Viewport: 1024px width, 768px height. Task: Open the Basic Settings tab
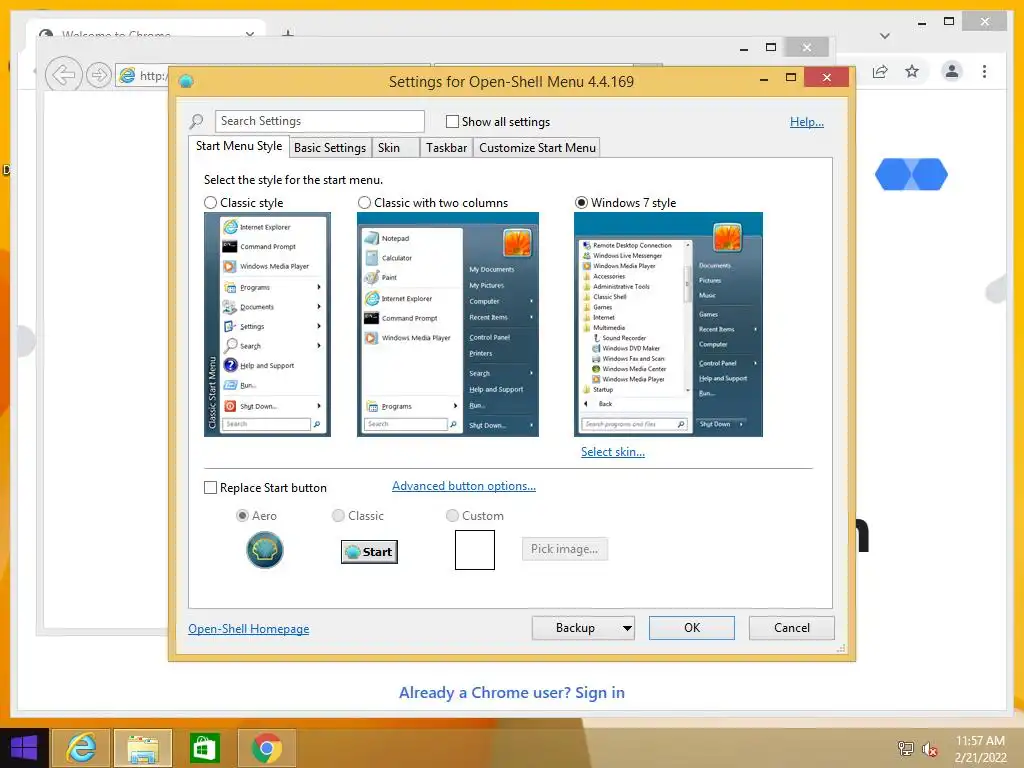click(330, 148)
